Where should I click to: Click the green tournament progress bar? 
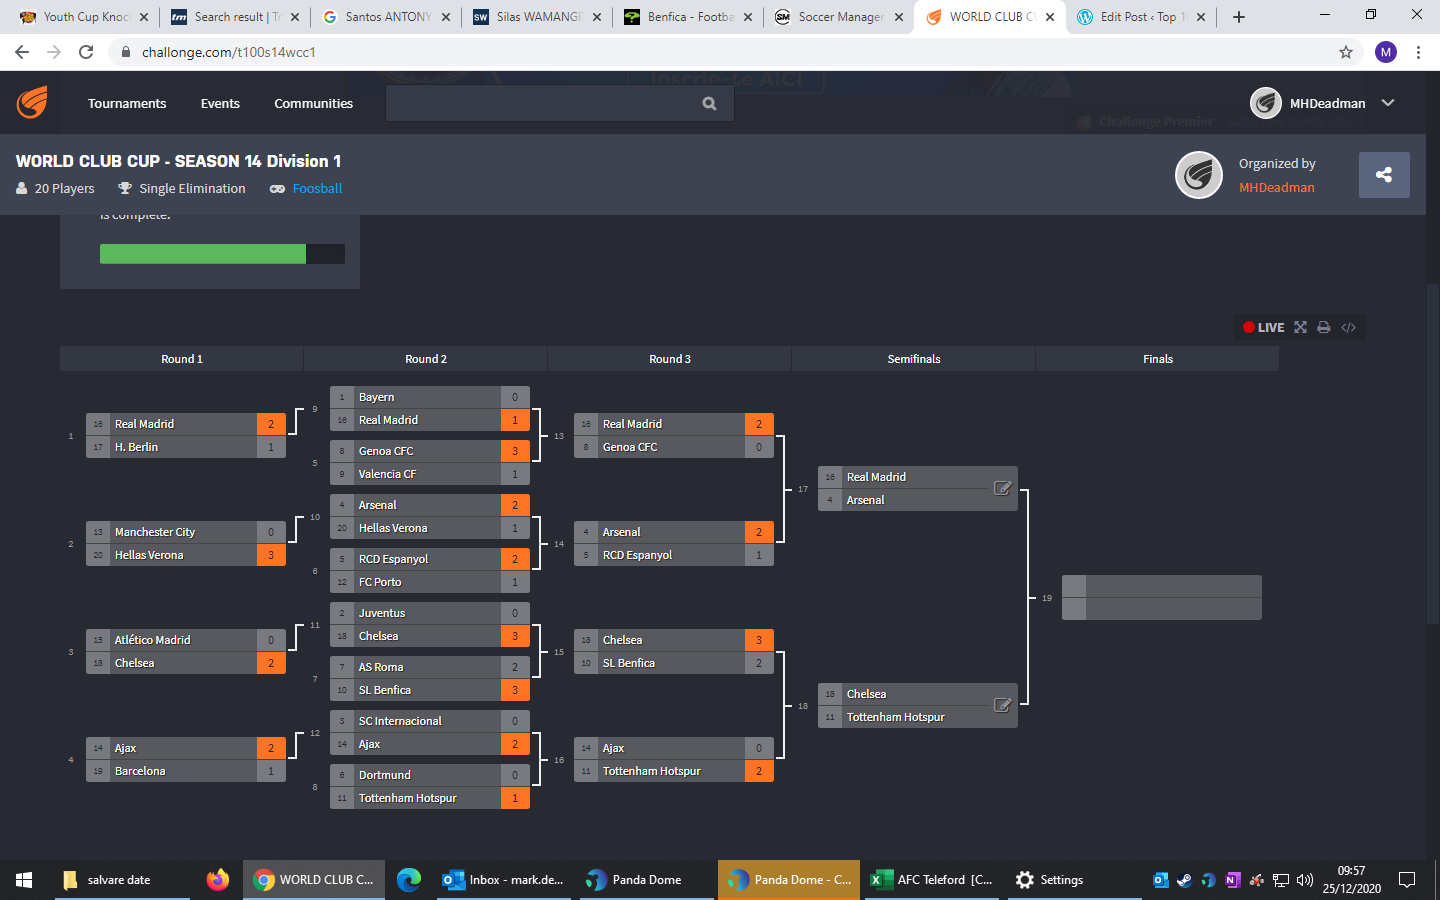(x=203, y=254)
